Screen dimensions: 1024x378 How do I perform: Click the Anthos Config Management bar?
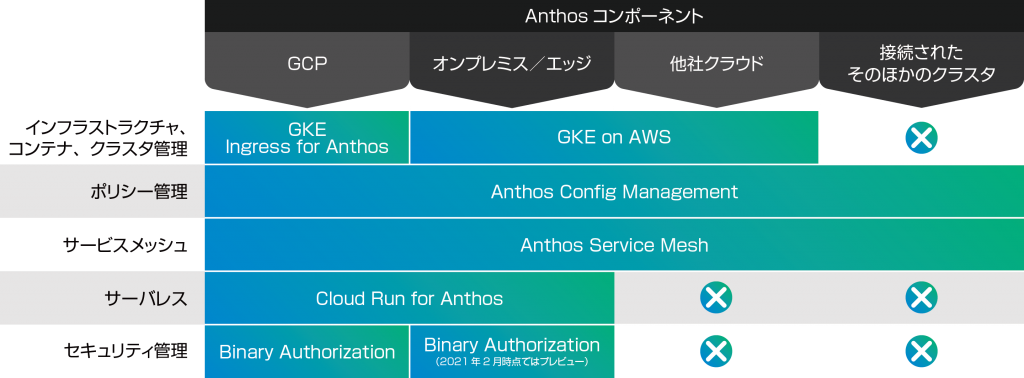(x=615, y=191)
